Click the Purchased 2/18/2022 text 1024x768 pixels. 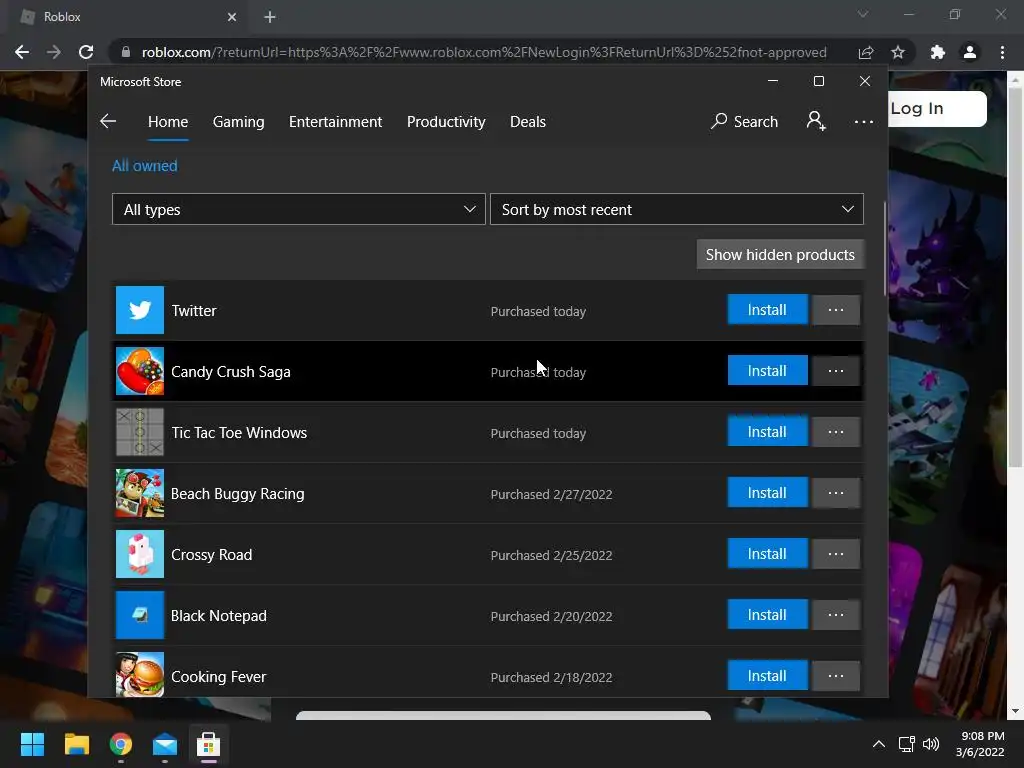tap(552, 677)
